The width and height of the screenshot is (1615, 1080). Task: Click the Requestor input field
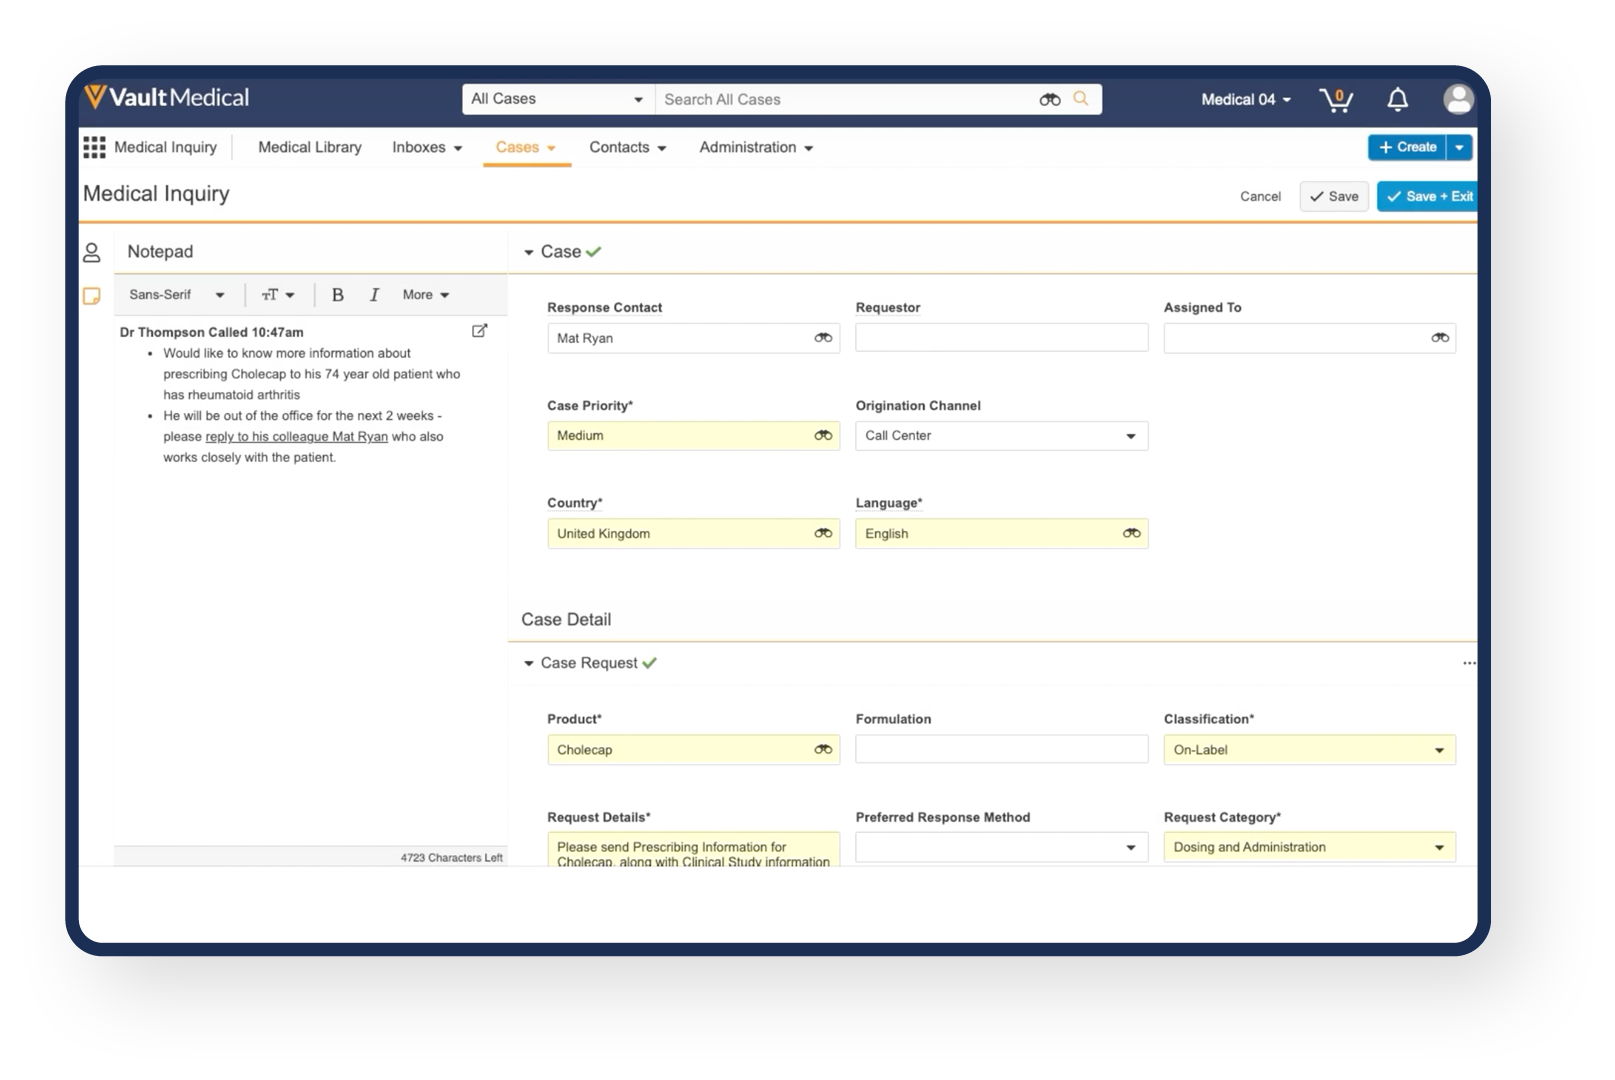1001,338
